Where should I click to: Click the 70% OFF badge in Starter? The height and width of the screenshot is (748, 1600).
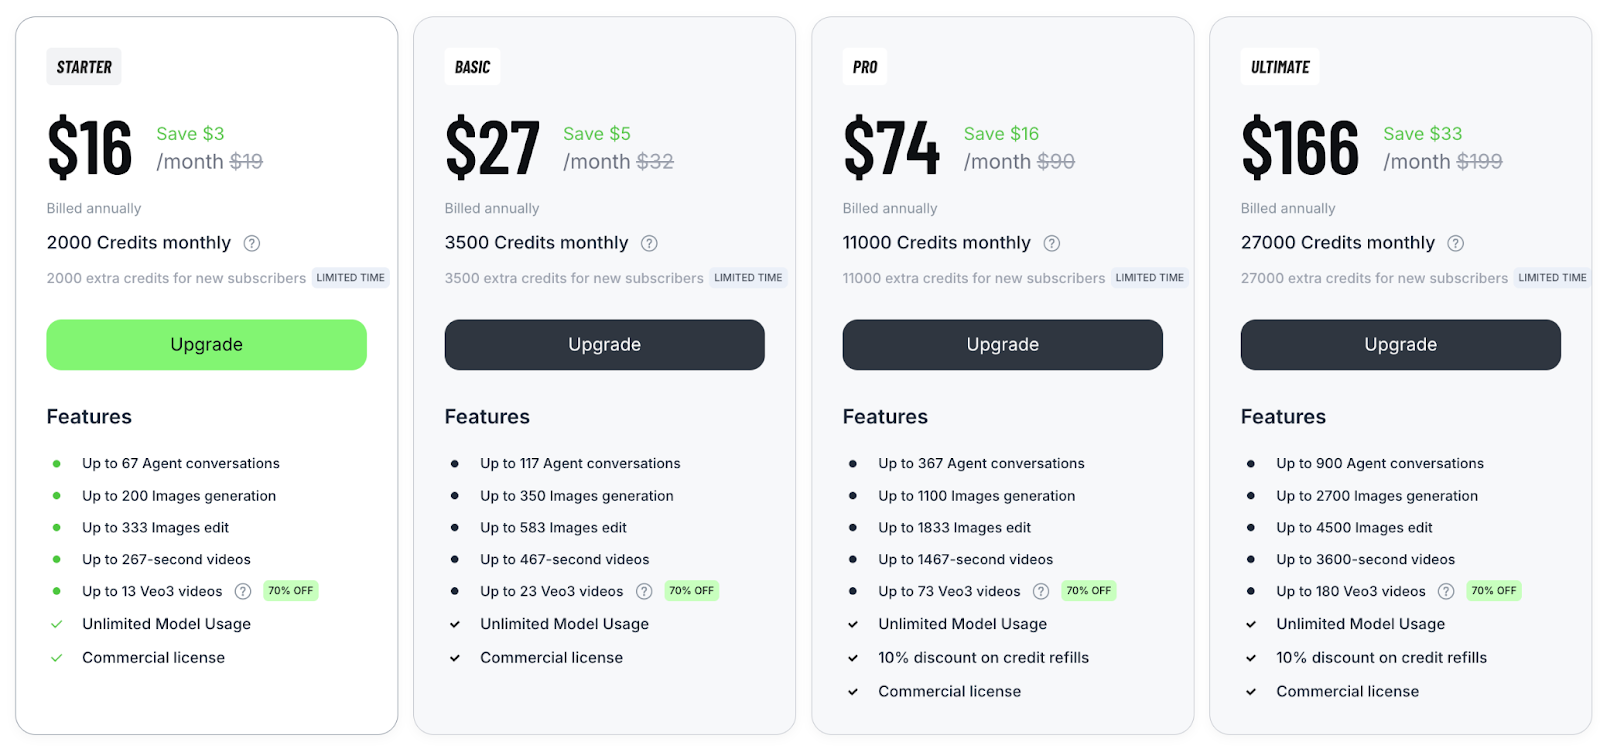[x=291, y=591]
